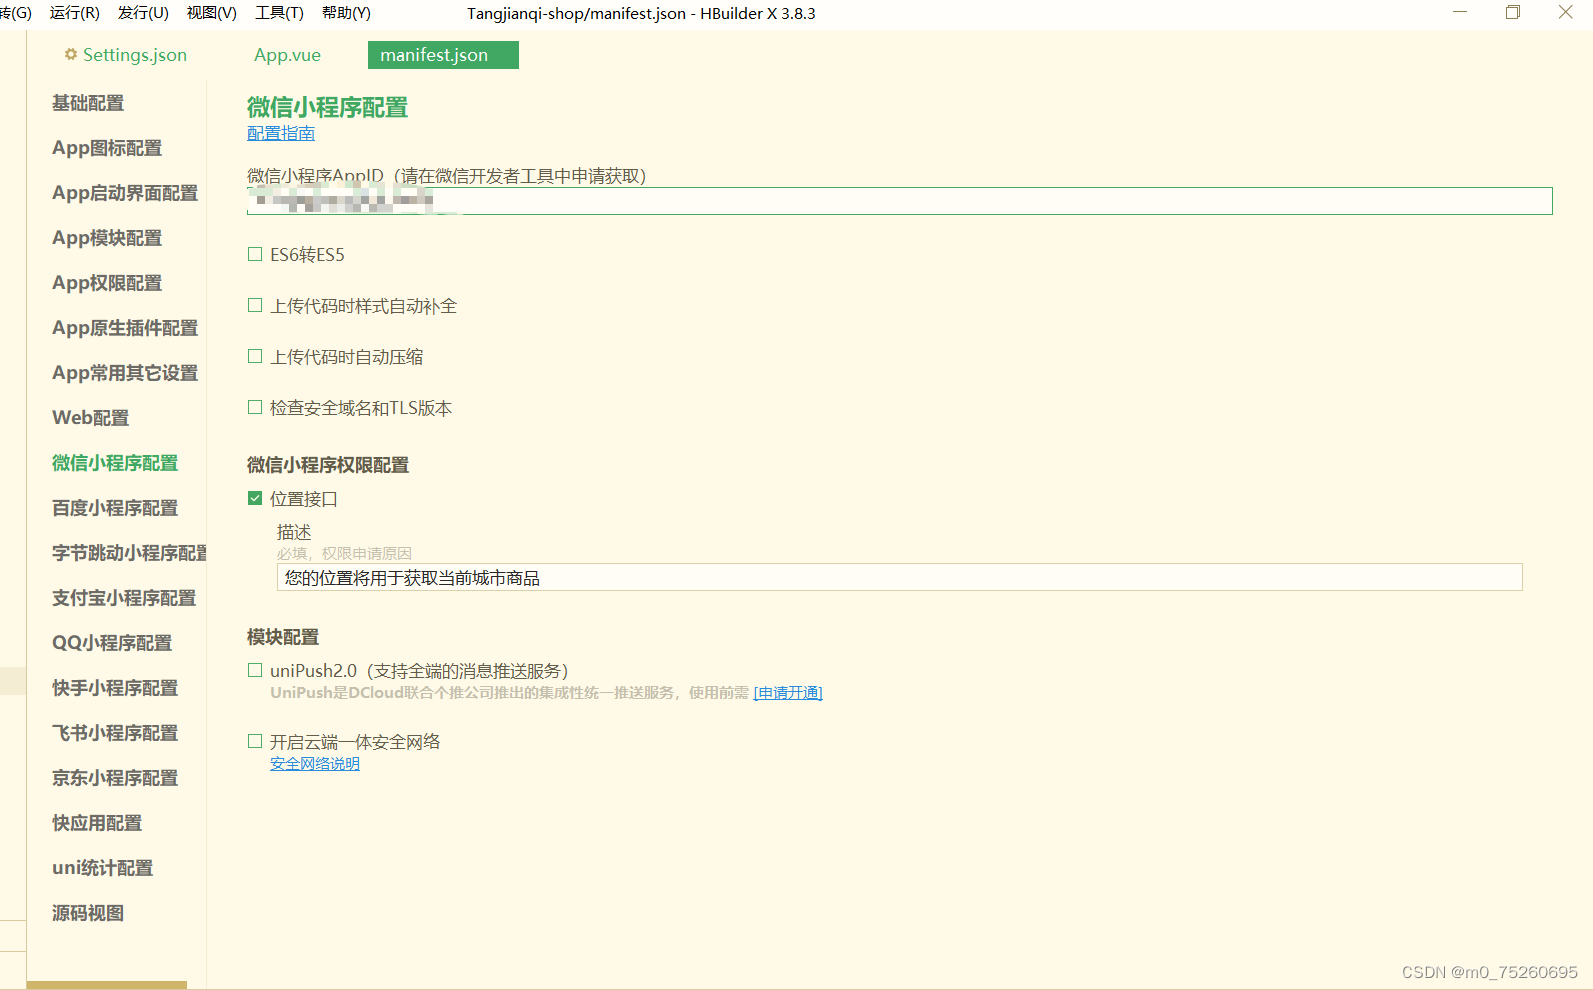1593x990 pixels.
Task: Open App常用其它设置 in the sidebar
Action: (x=125, y=373)
